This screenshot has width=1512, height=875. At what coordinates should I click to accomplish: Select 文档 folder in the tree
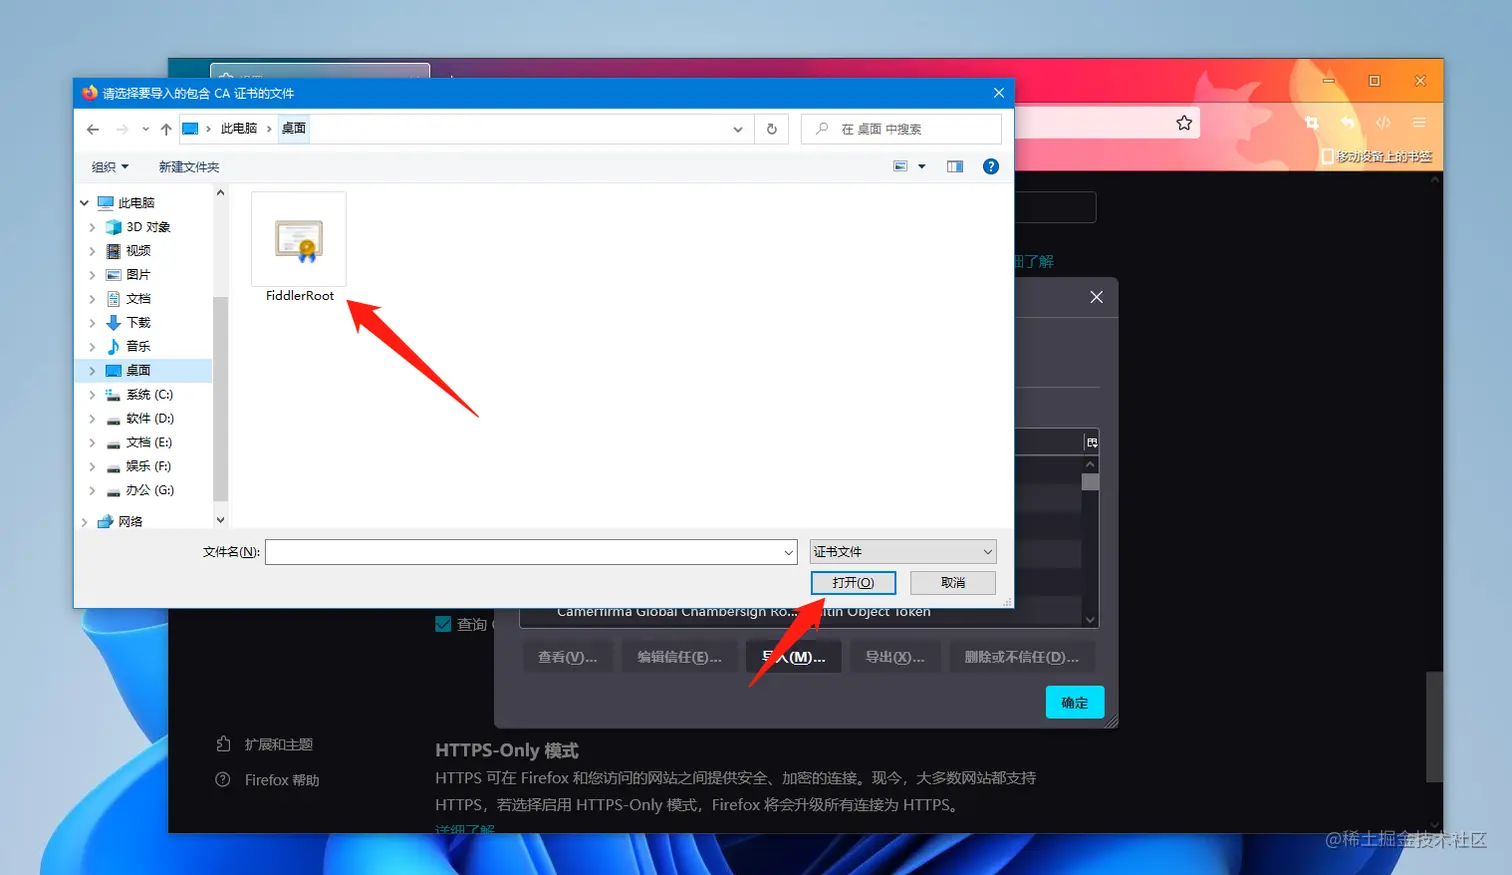point(138,299)
